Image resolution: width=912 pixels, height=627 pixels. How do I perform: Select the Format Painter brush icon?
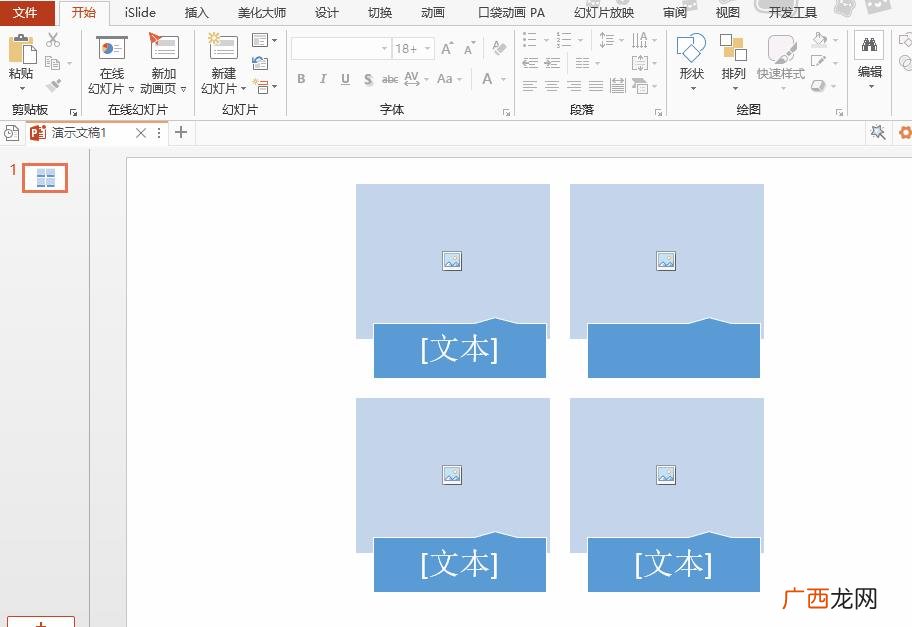(54, 86)
